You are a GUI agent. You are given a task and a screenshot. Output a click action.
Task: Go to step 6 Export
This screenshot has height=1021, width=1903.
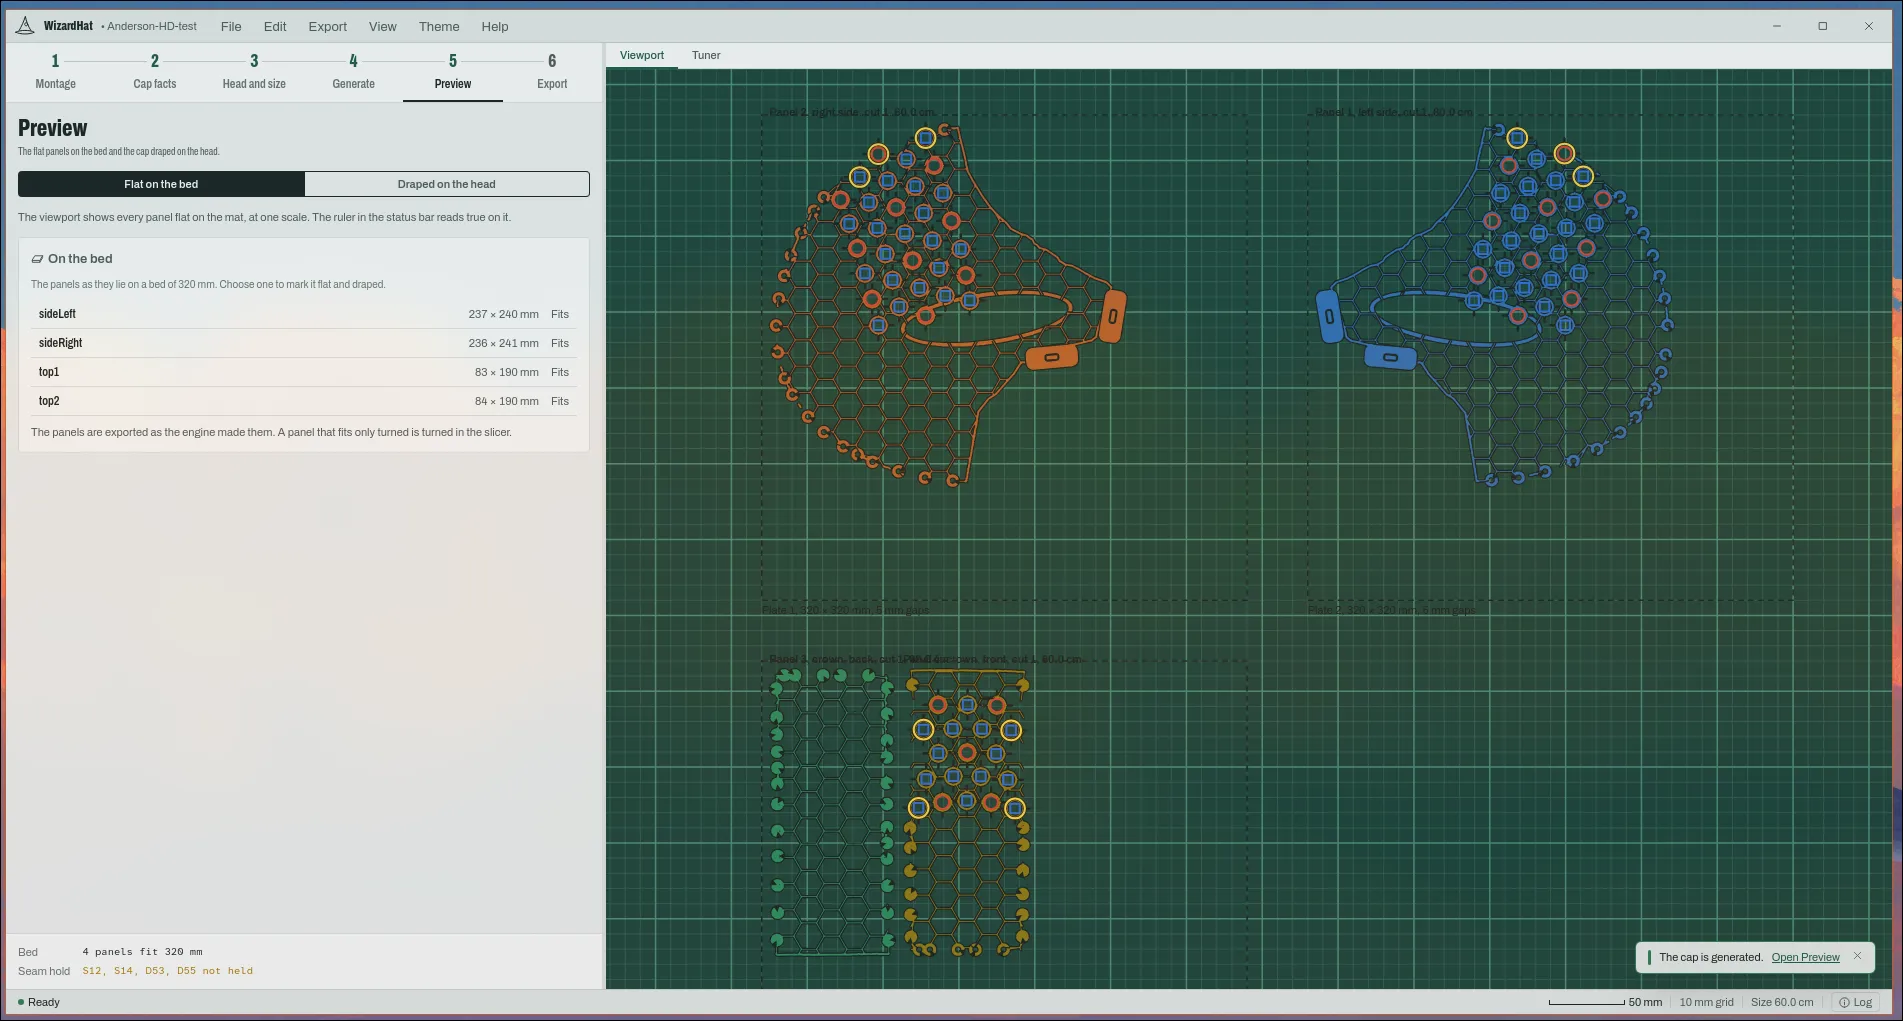[x=552, y=72]
